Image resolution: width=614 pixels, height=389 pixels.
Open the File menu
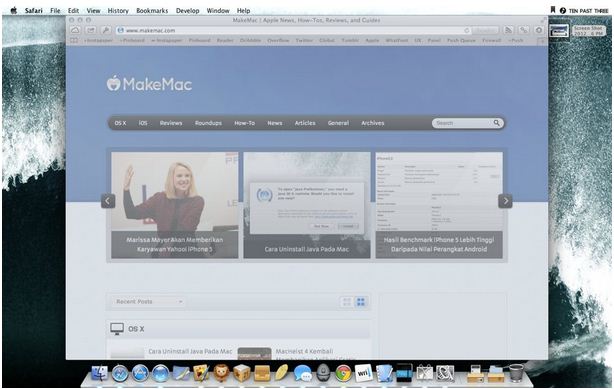click(55, 11)
